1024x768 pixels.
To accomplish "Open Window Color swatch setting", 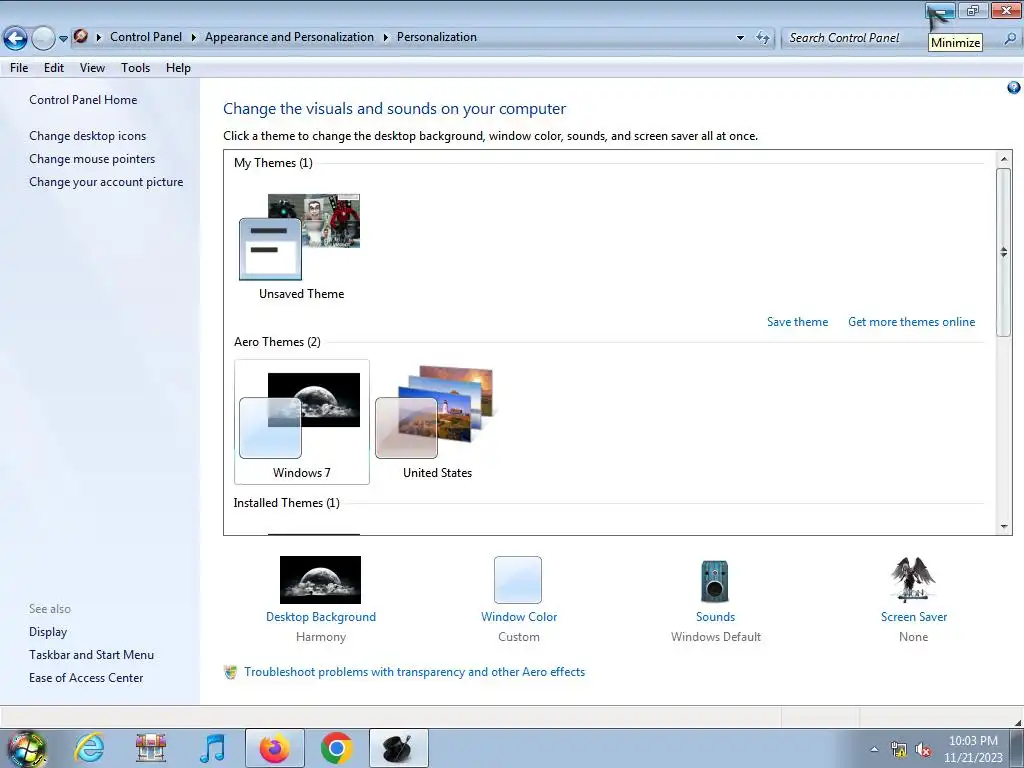I will [518, 580].
